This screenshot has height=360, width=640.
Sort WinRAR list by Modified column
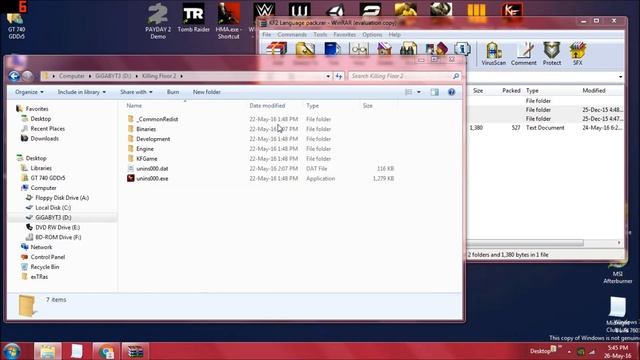tap(594, 91)
